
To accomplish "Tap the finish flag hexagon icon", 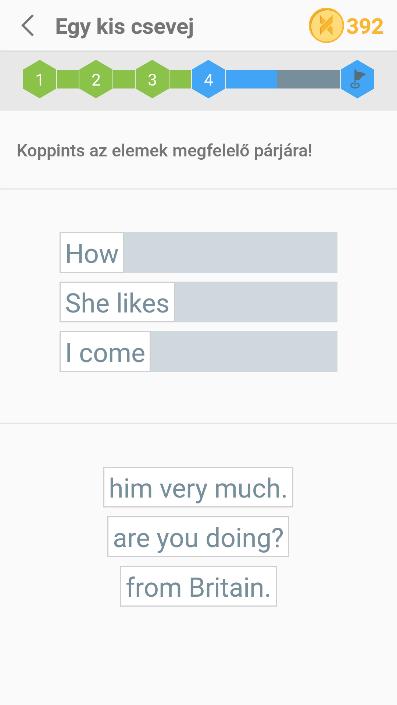I will click(357, 79).
